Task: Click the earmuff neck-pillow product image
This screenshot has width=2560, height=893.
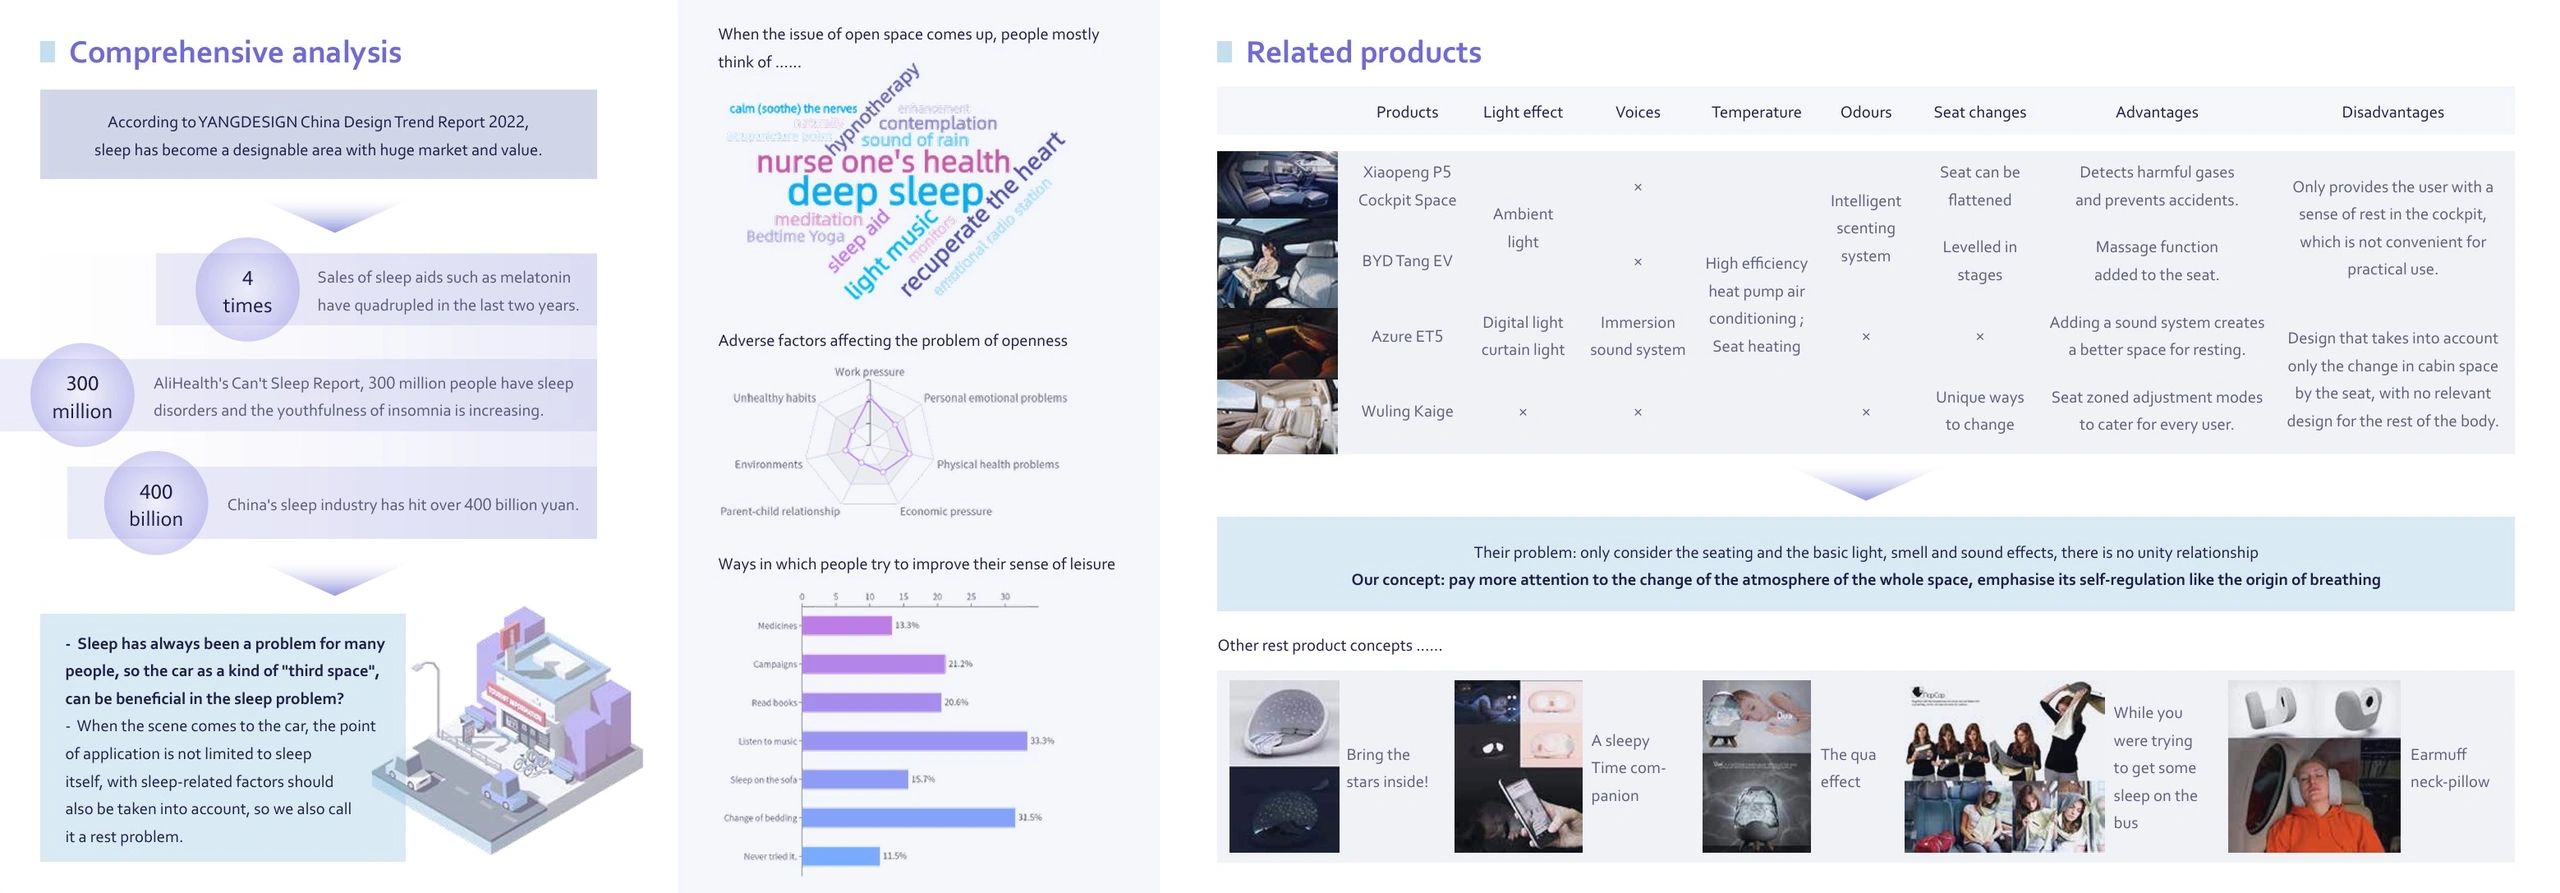Action: pyautogui.click(x=2314, y=767)
